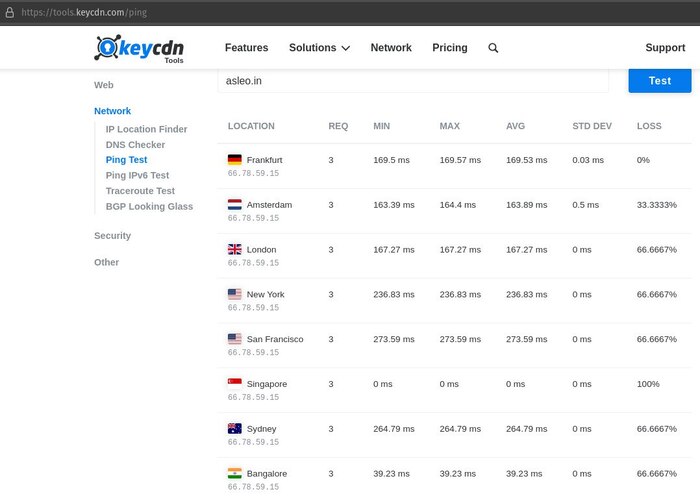
Task: Open the Features menu item
Action: click(x=246, y=48)
